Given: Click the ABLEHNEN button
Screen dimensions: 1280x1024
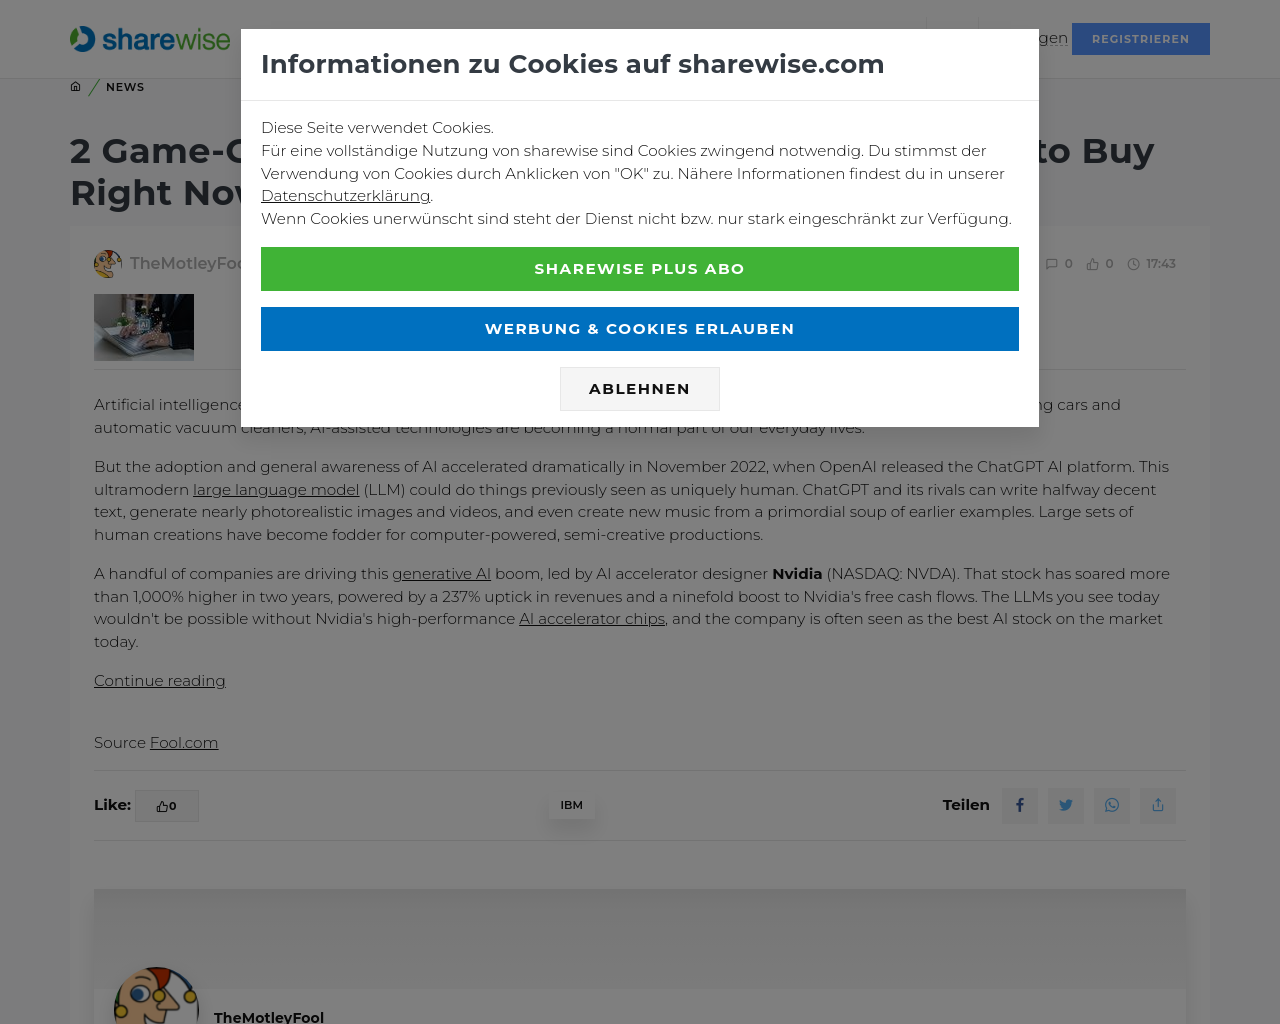Looking at the screenshot, I should (x=640, y=389).
